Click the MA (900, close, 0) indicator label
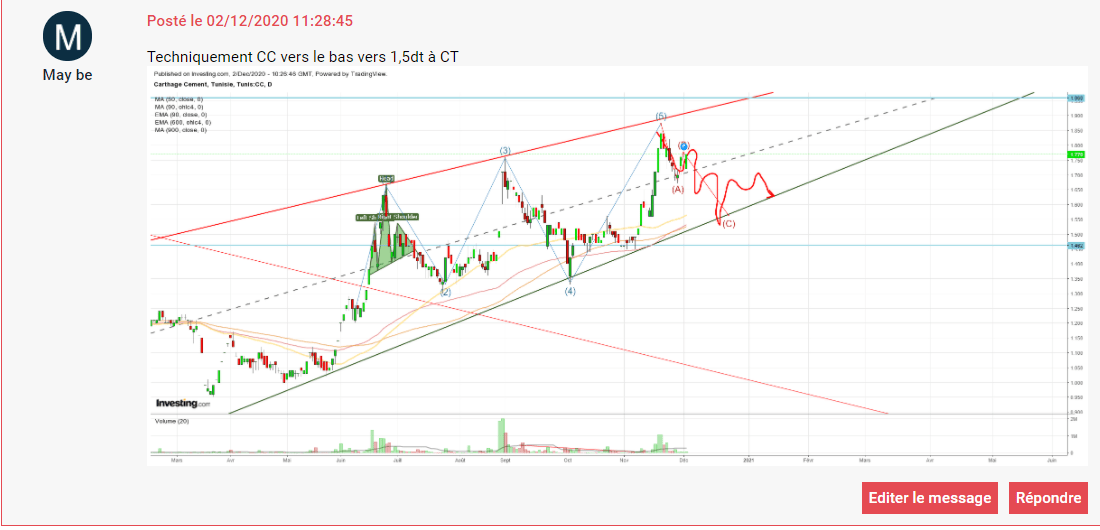 click(181, 130)
